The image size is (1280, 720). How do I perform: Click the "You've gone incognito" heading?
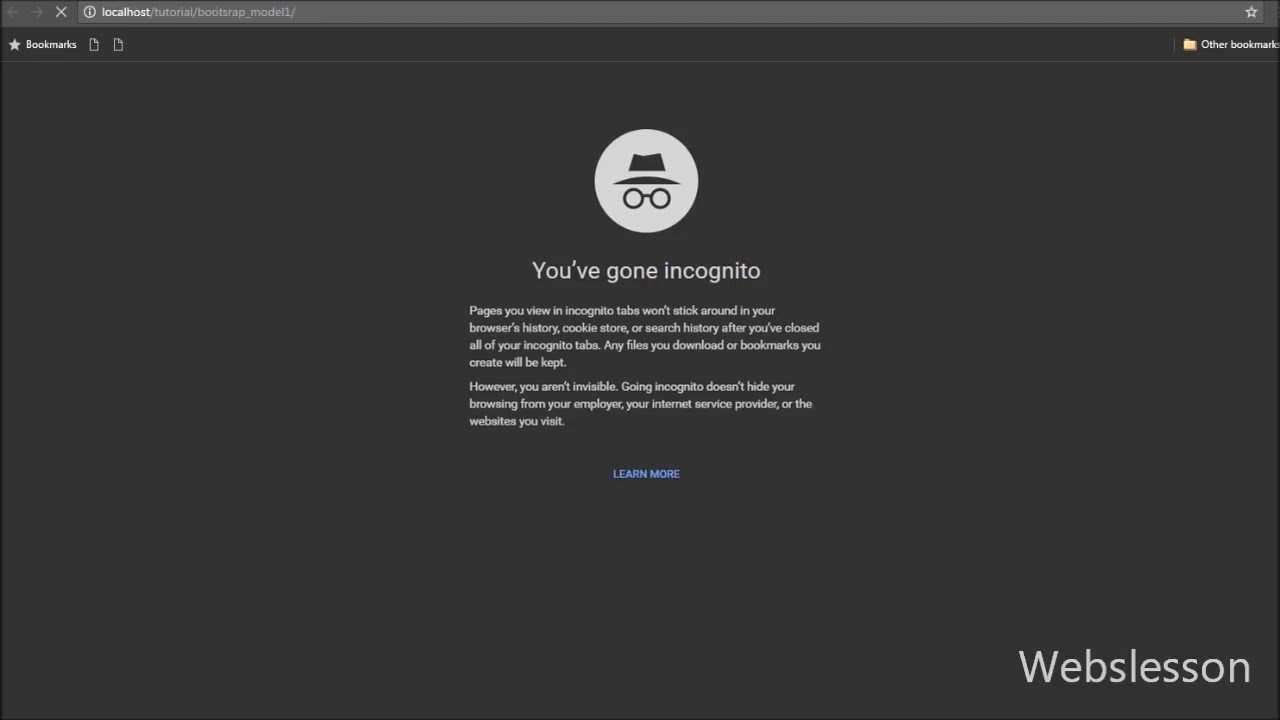pyautogui.click(x=646, y=271)
